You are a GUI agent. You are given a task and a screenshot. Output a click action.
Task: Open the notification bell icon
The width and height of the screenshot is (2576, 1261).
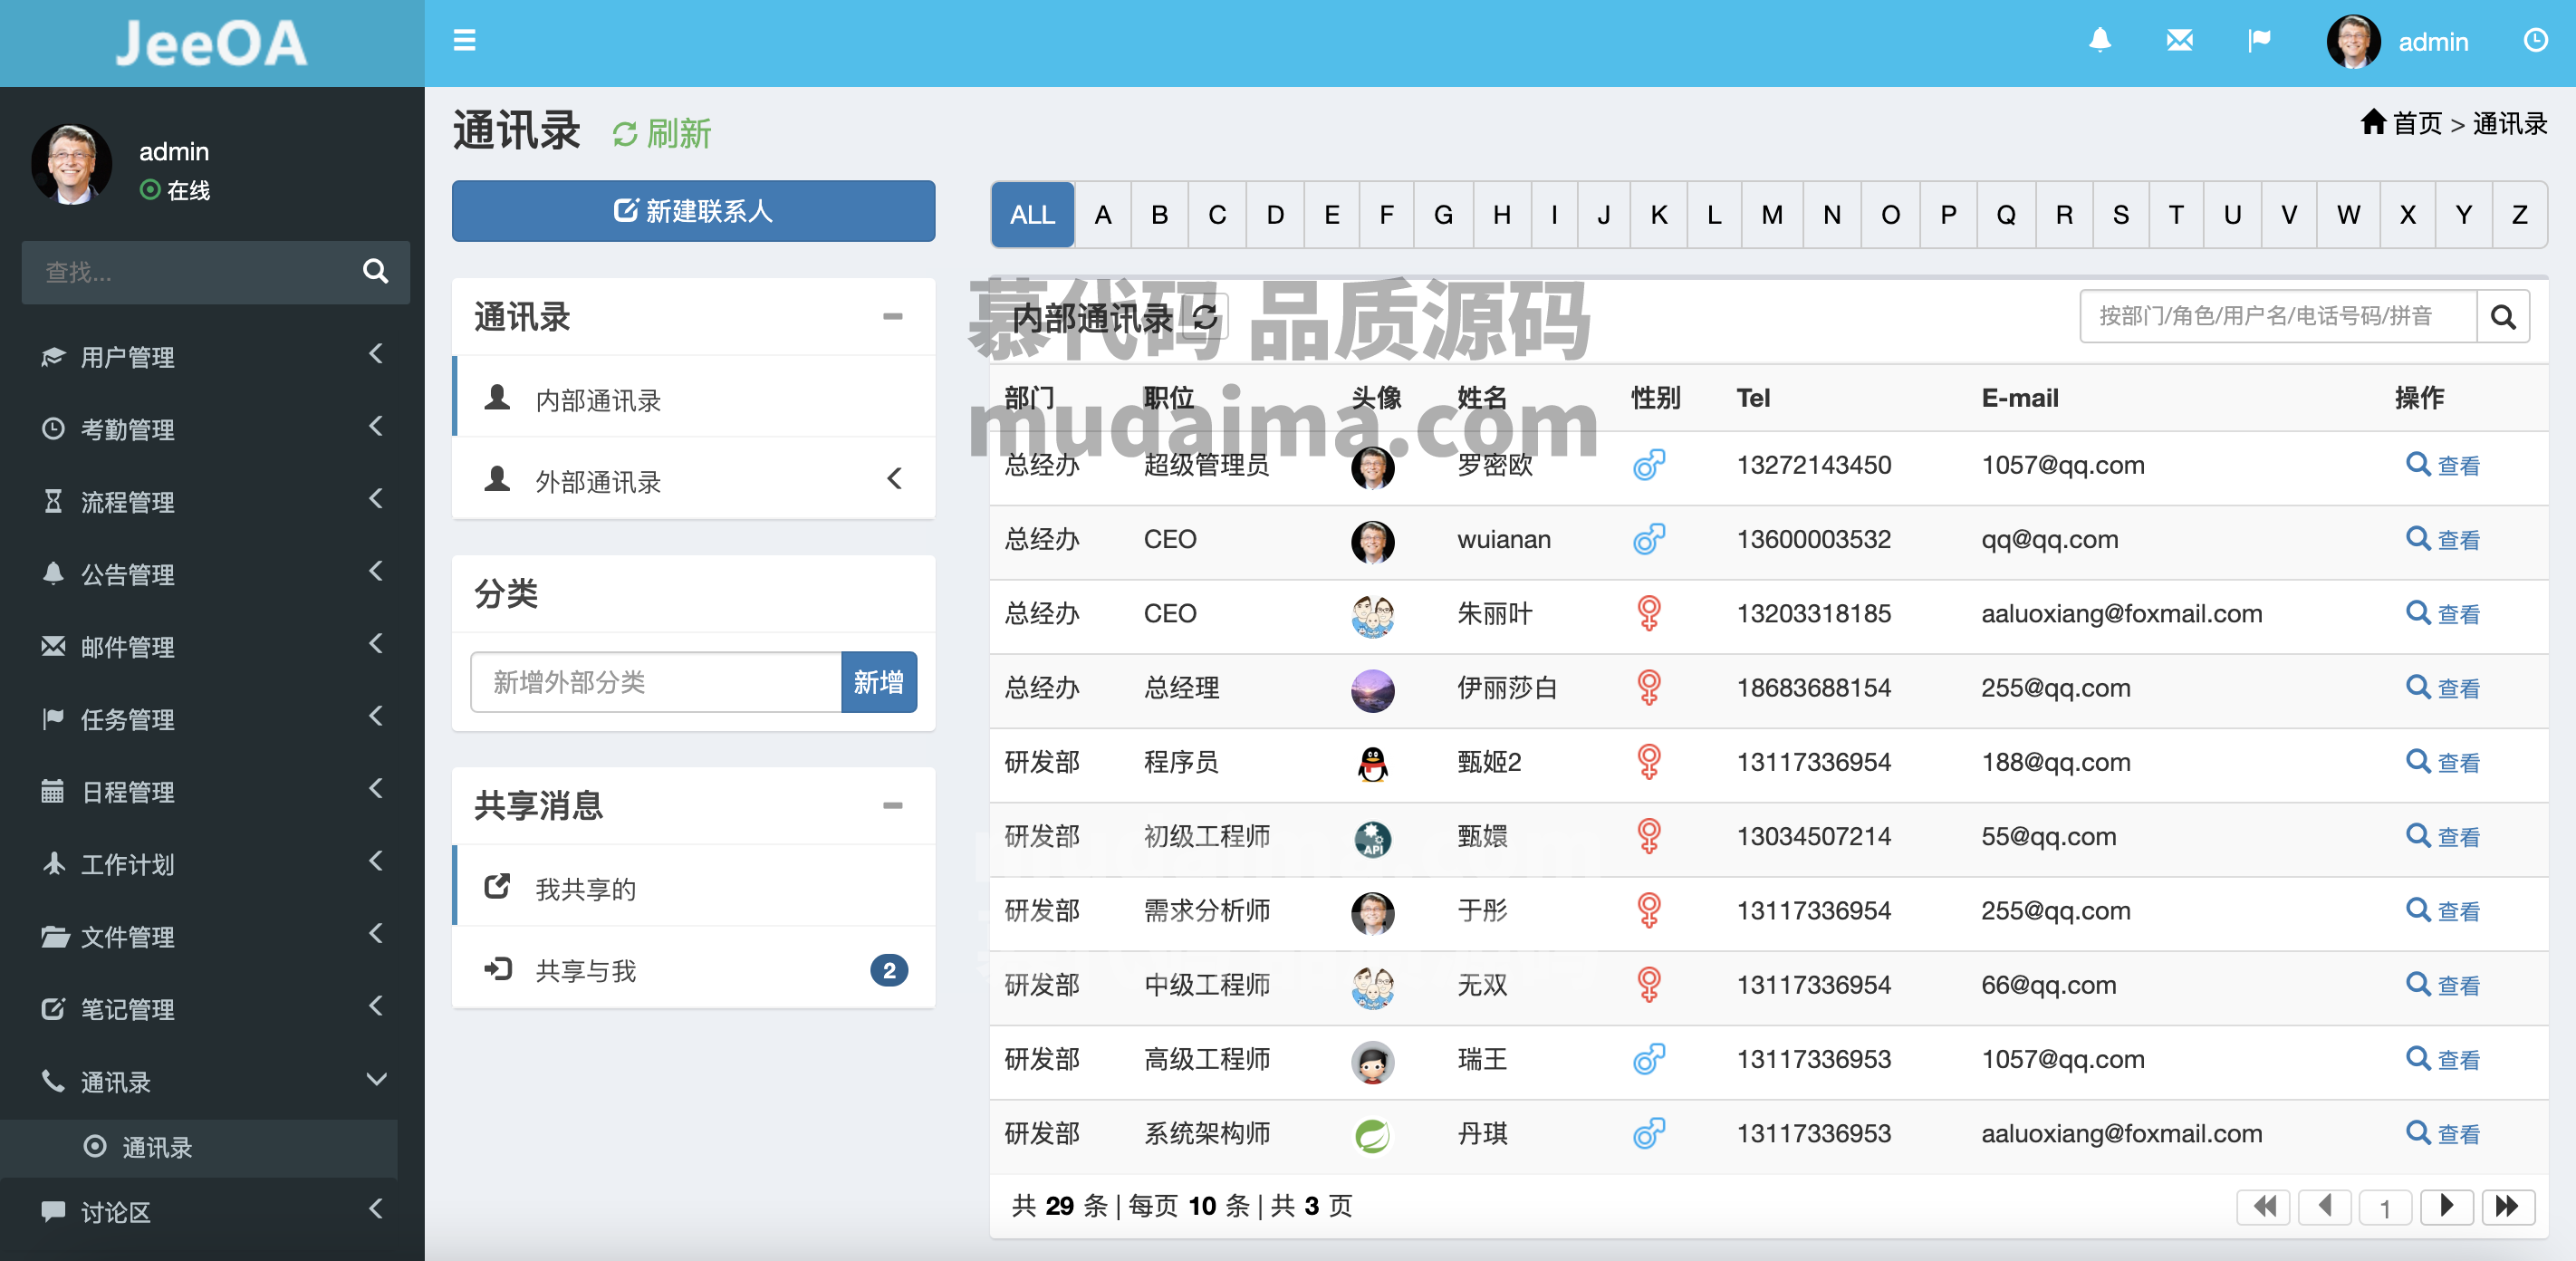pos(2100,41)
